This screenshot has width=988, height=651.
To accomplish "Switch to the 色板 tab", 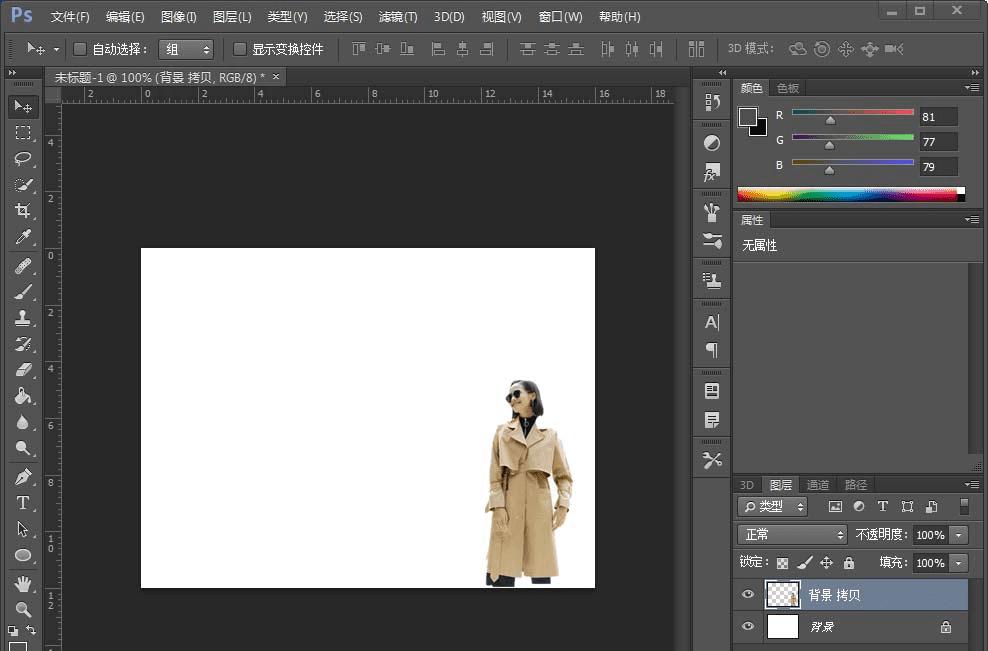I will [788, 88].
